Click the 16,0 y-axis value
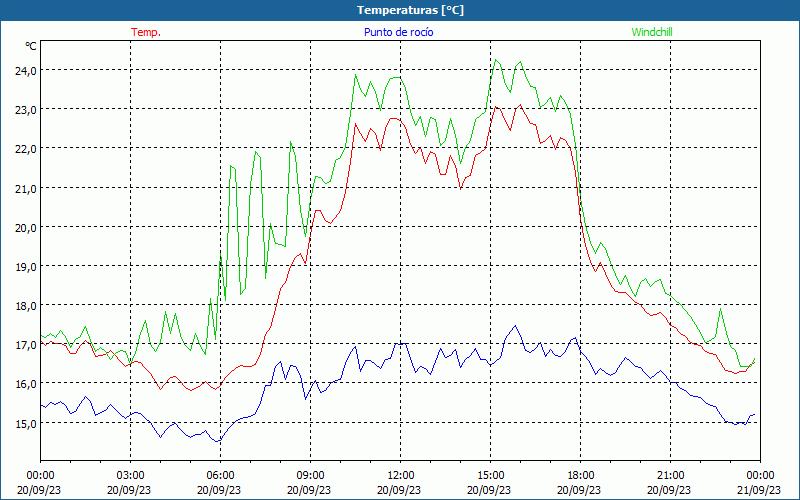 [x=25, y=384]
